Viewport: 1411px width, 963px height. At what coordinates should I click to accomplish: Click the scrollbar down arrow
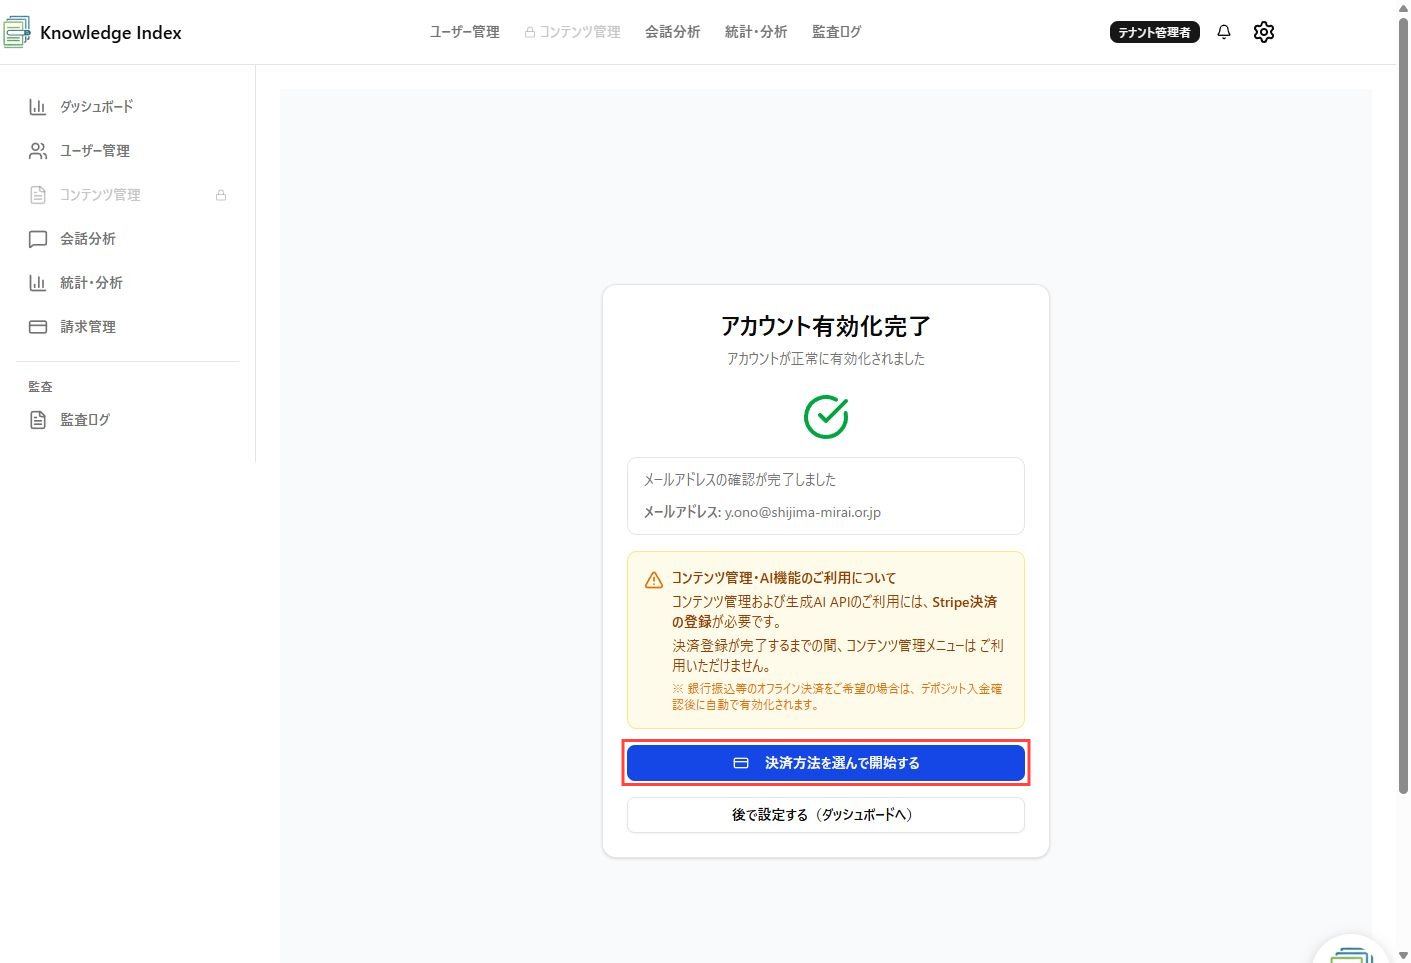tap(1403, 955)
